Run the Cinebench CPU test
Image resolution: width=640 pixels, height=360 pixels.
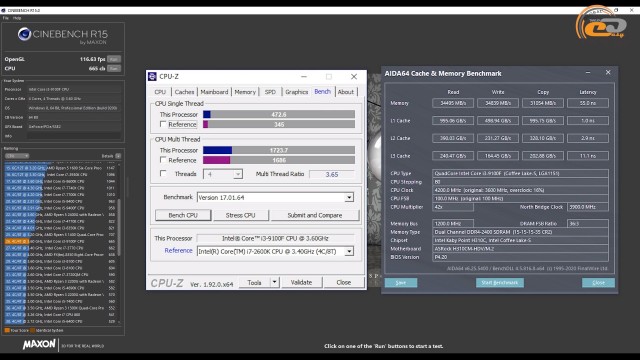coord(114,69)
